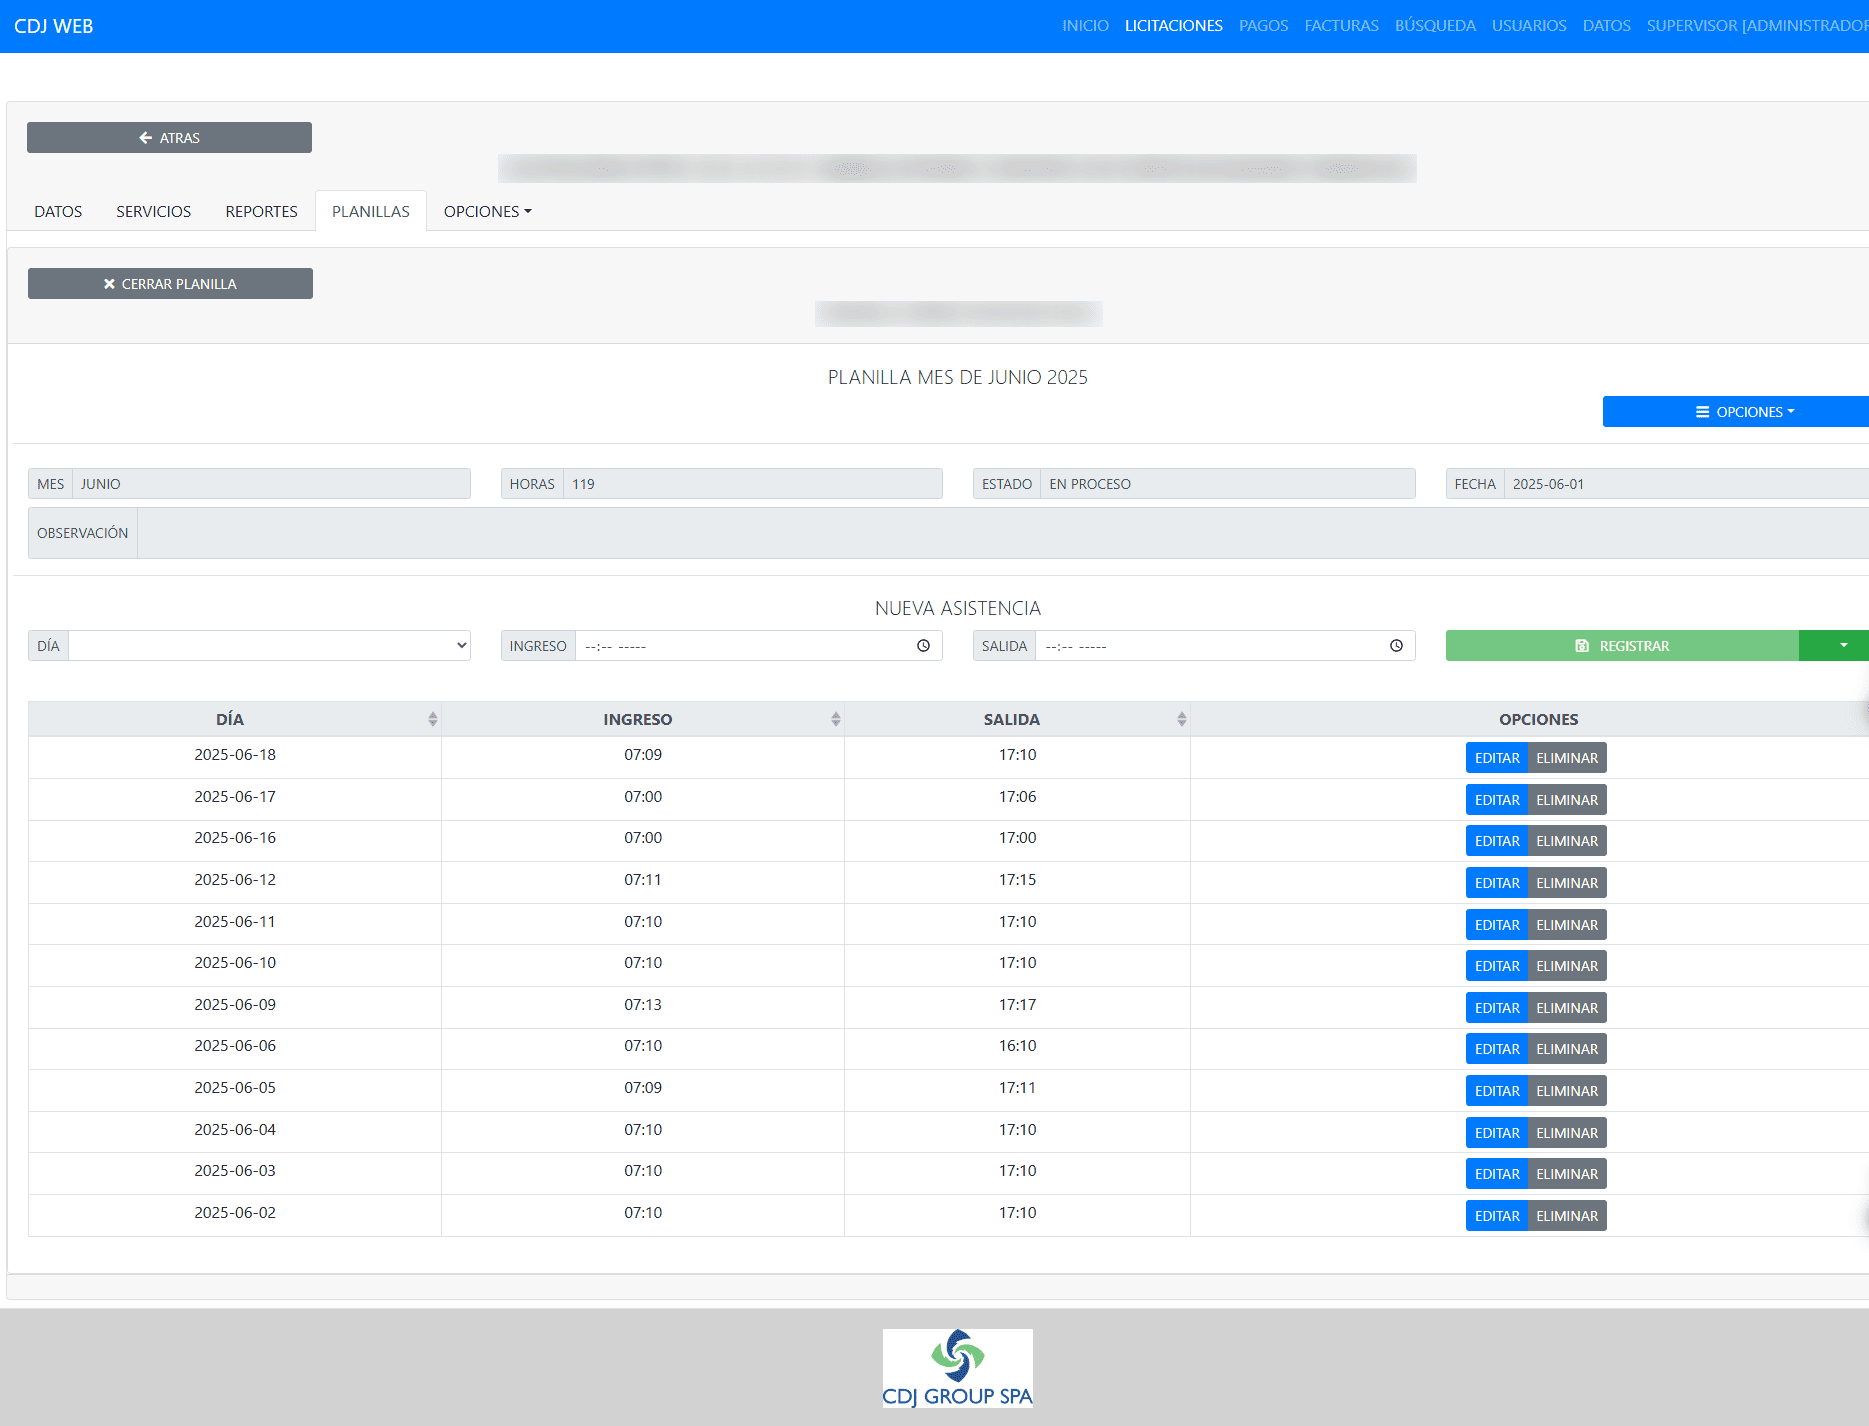Sort table by SALIDA column arrows

pos(1181,719)
